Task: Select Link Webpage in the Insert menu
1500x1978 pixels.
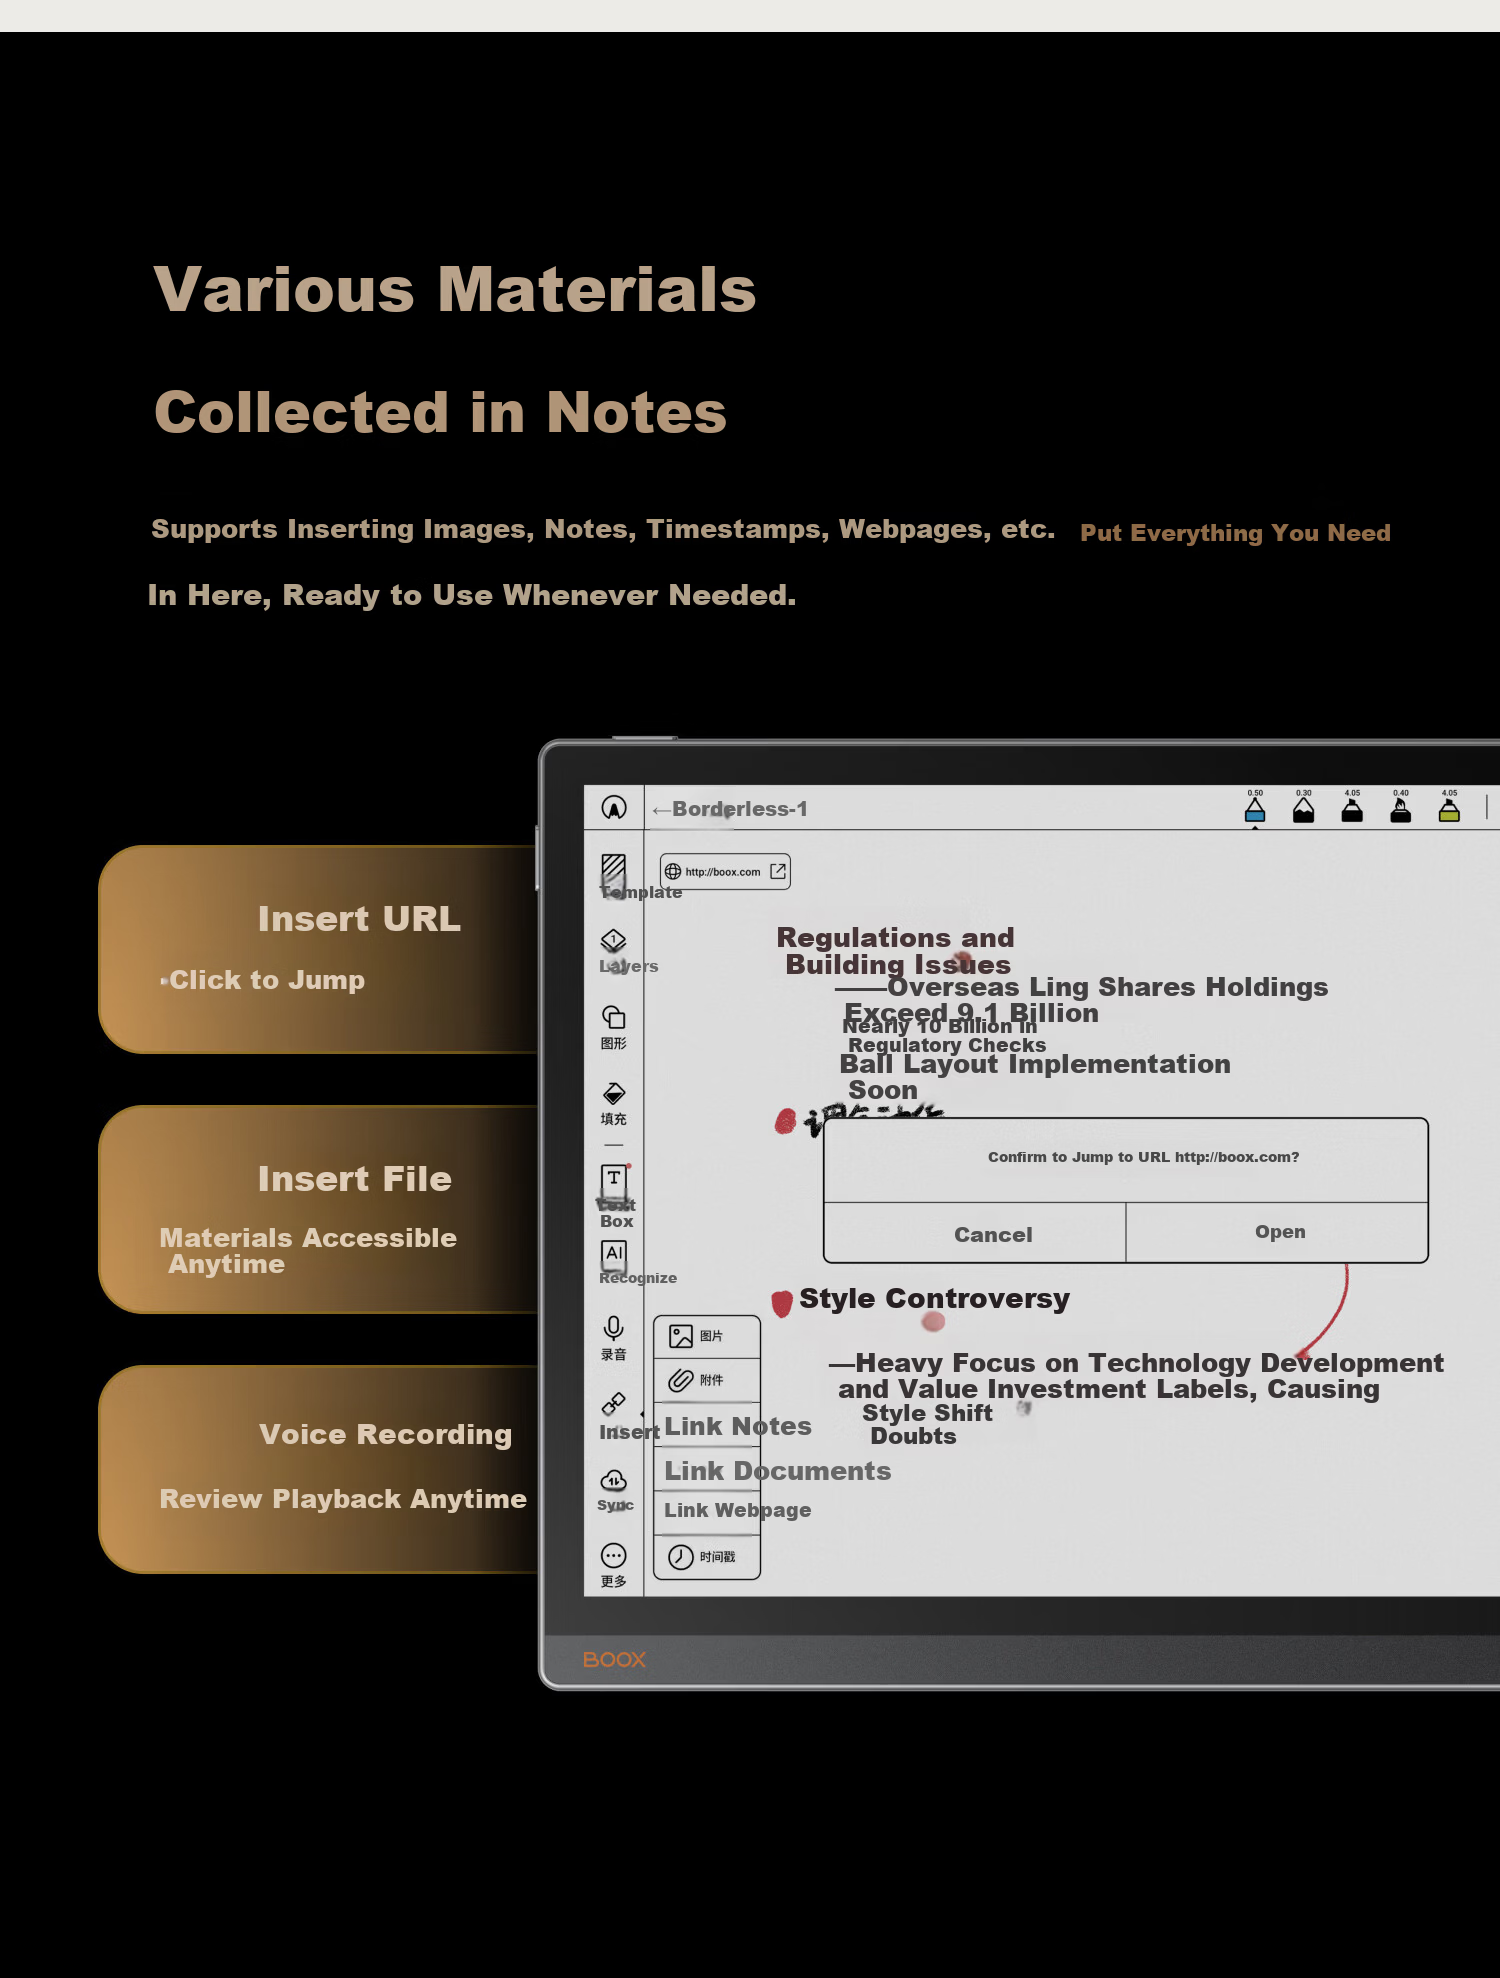Action: (737, 1510)
